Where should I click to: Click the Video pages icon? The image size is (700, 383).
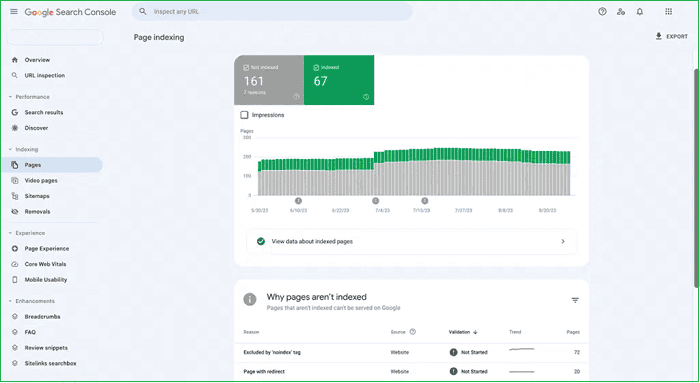coord(15,180)
